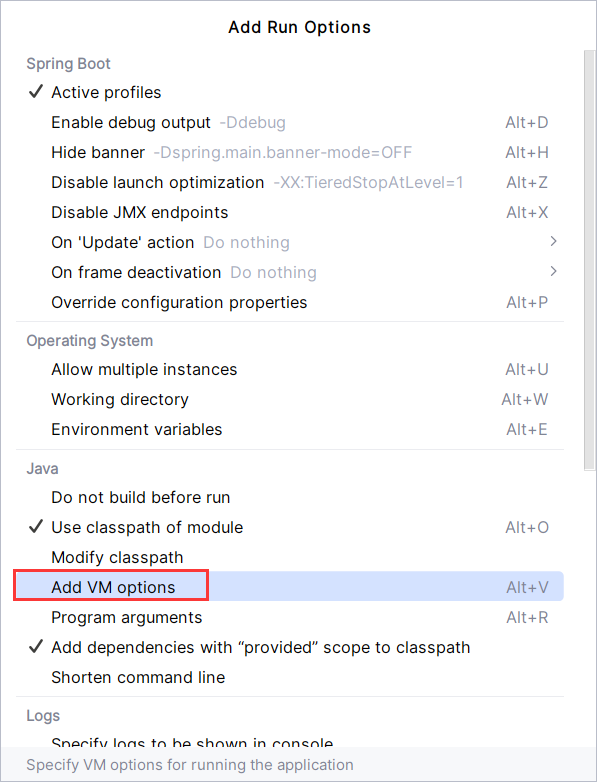This screenshot has width=597, height=782.
Task: Click the vertical scrollbar of the options list
Action: [x=590, y=260]
